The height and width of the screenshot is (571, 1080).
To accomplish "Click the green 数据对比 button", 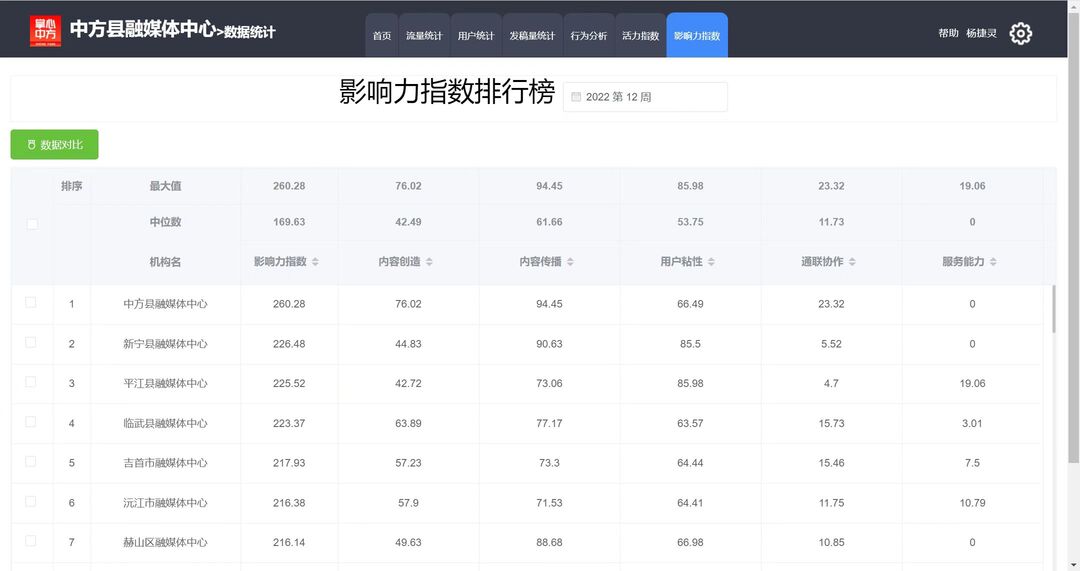I will point(54,145).
